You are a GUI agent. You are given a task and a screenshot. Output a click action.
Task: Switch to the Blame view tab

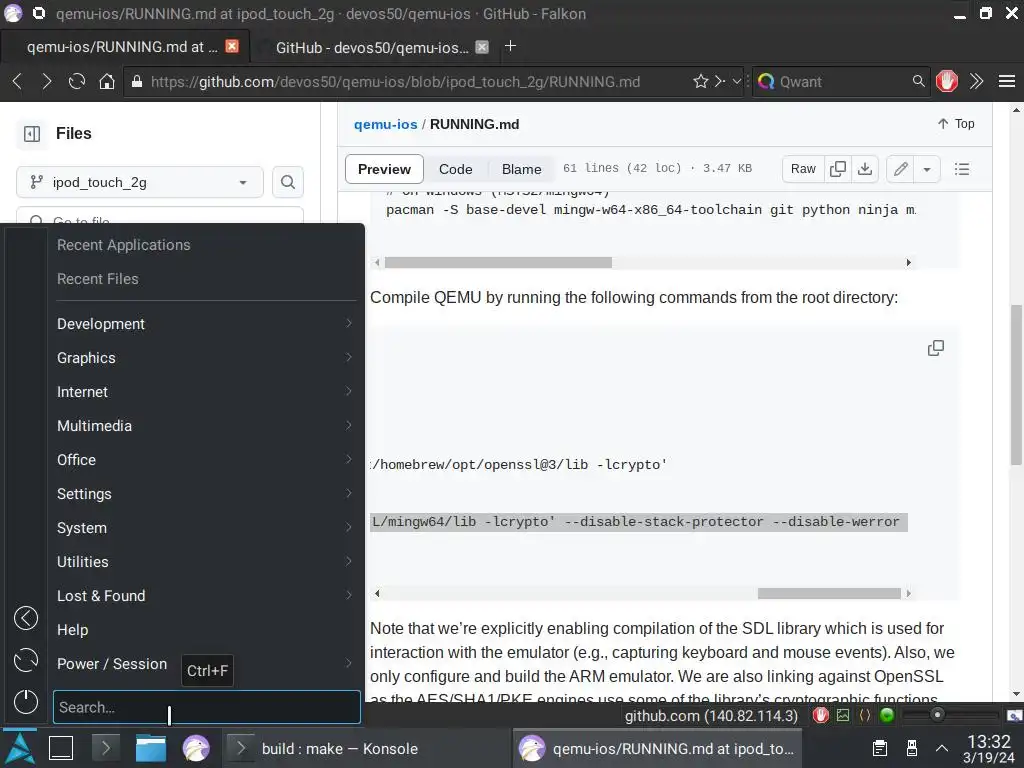(521, 169)
